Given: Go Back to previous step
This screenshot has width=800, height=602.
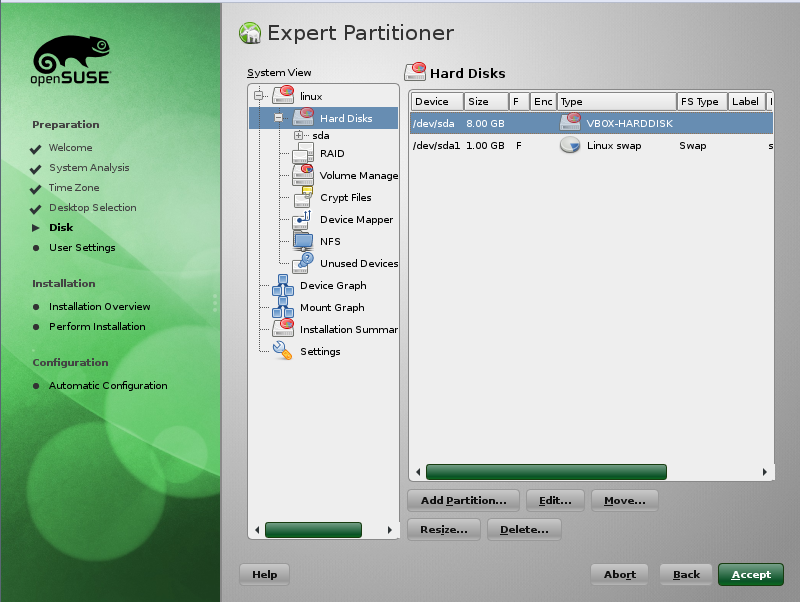Looking at the screenshot, I should click(686, 574).
